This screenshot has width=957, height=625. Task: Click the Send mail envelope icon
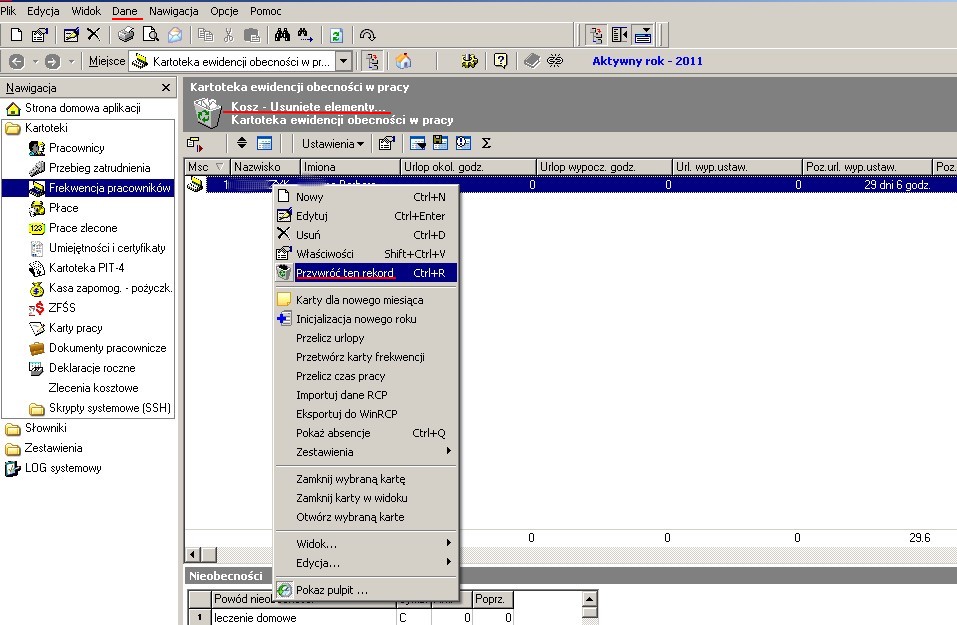[x=175, y=35]
